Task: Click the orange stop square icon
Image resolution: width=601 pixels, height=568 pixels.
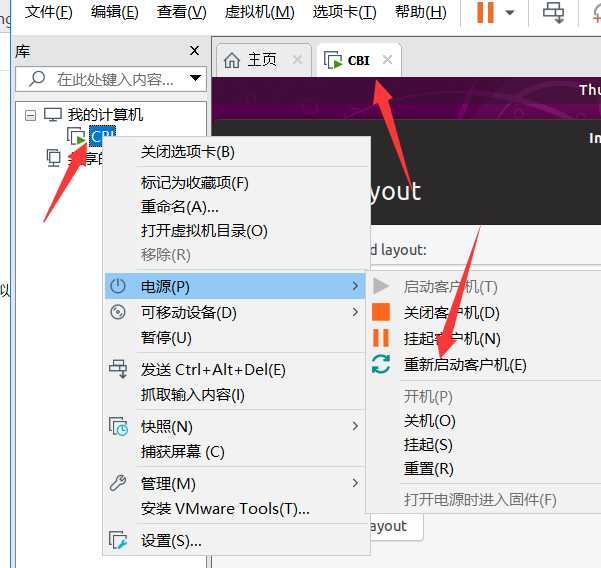Action: [381, 312]
